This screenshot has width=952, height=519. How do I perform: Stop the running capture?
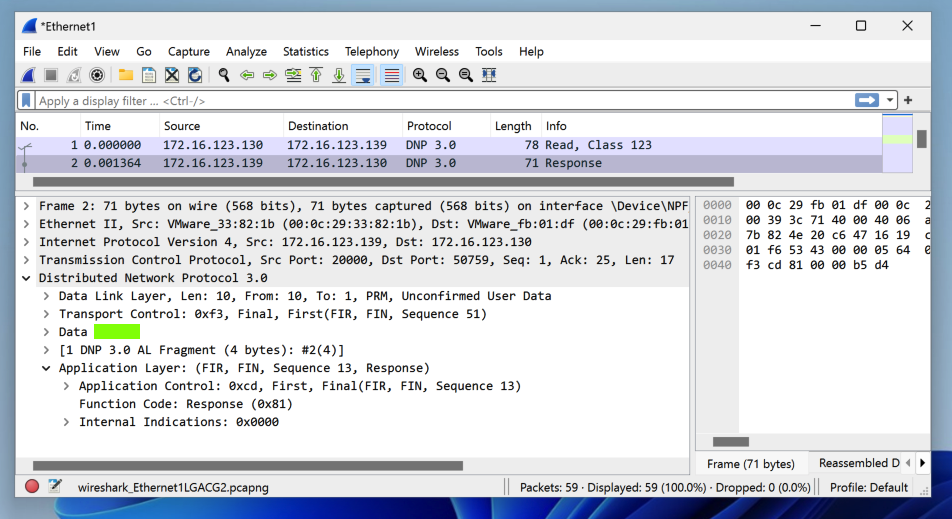pyautogui.click(x=51, y=75)
